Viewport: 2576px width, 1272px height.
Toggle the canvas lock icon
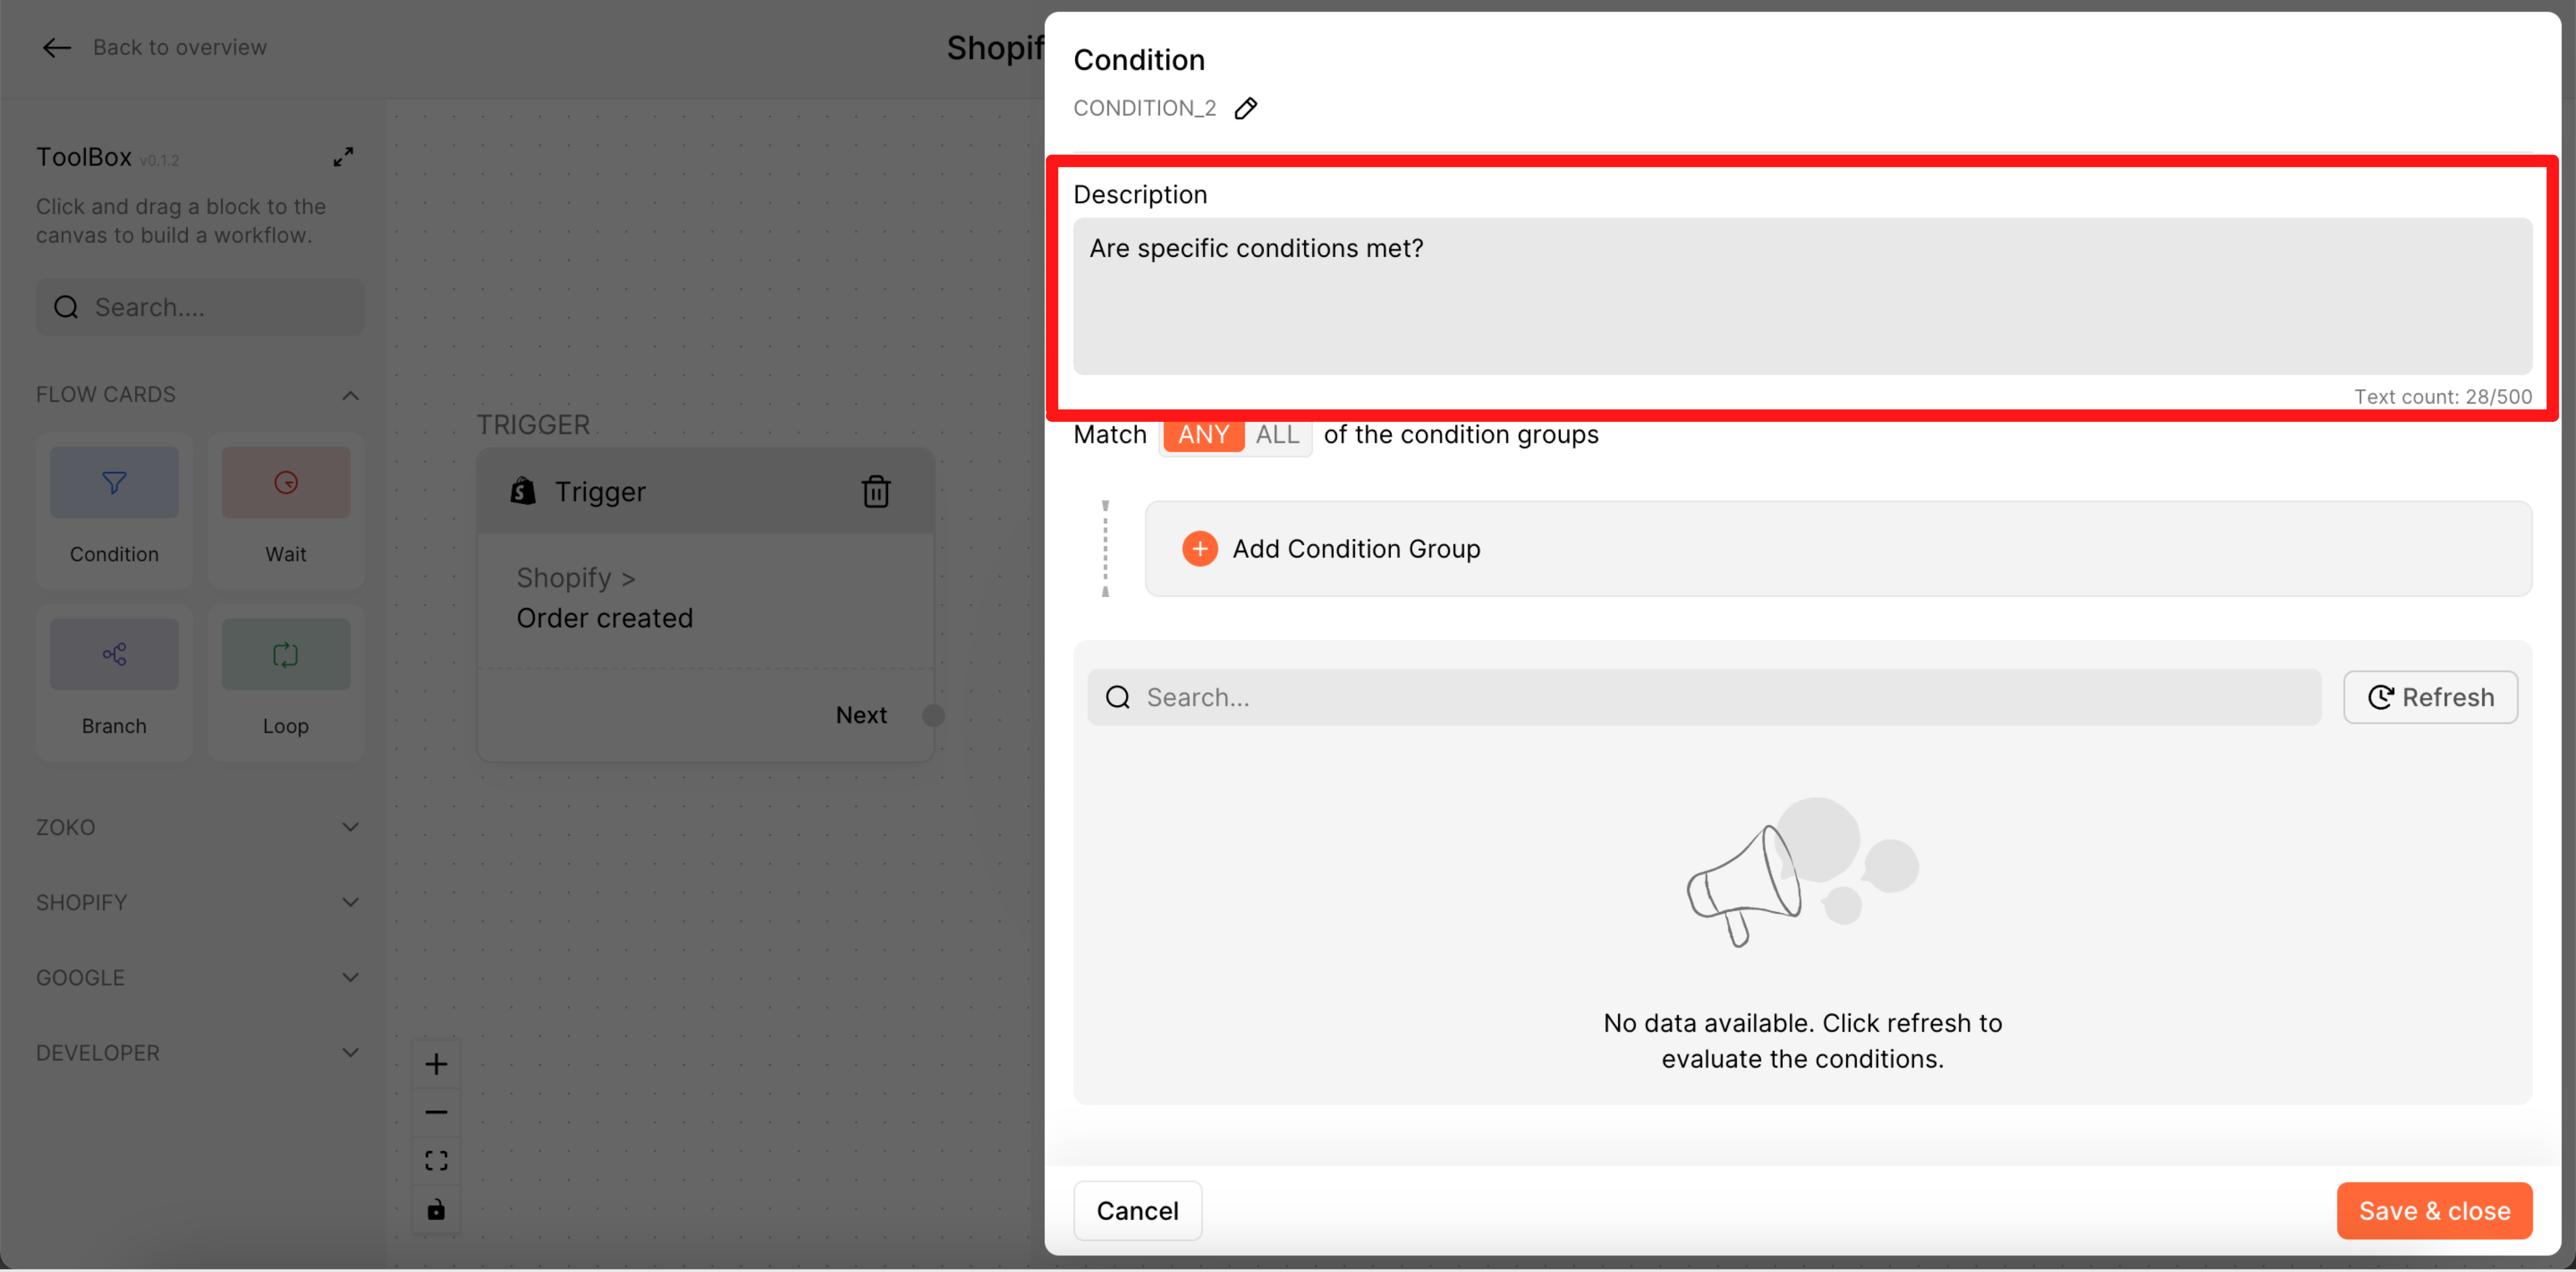pos(436,1210)
